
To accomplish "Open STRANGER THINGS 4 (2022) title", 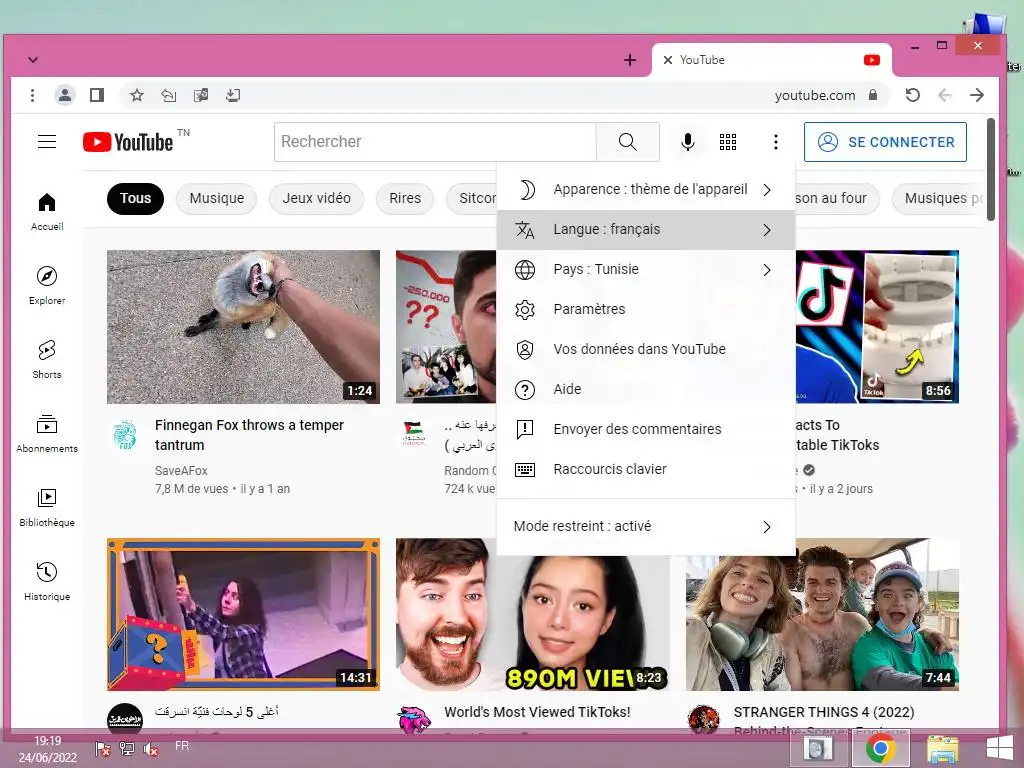I will coord(824,712).
